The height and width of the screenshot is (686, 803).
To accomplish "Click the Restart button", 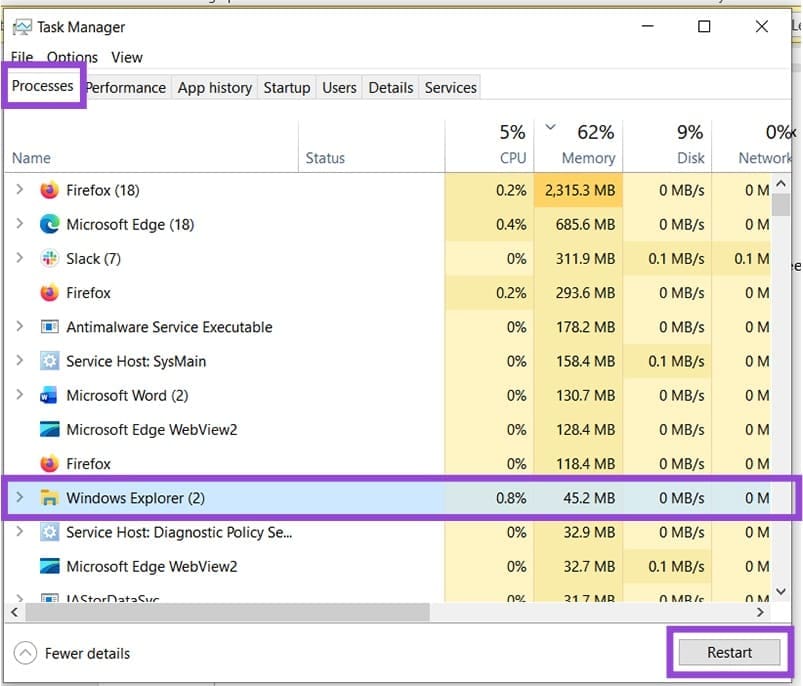I will tap(729, 652).
